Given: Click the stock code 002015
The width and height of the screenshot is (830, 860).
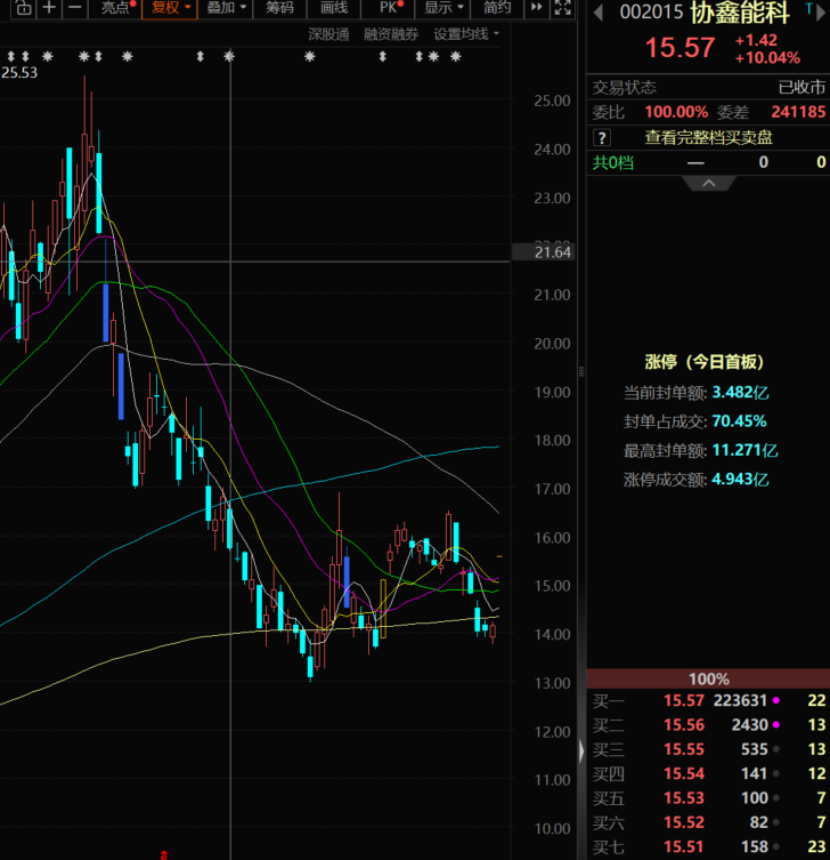Looking at the screenshot, I should (x=651, y=13).
